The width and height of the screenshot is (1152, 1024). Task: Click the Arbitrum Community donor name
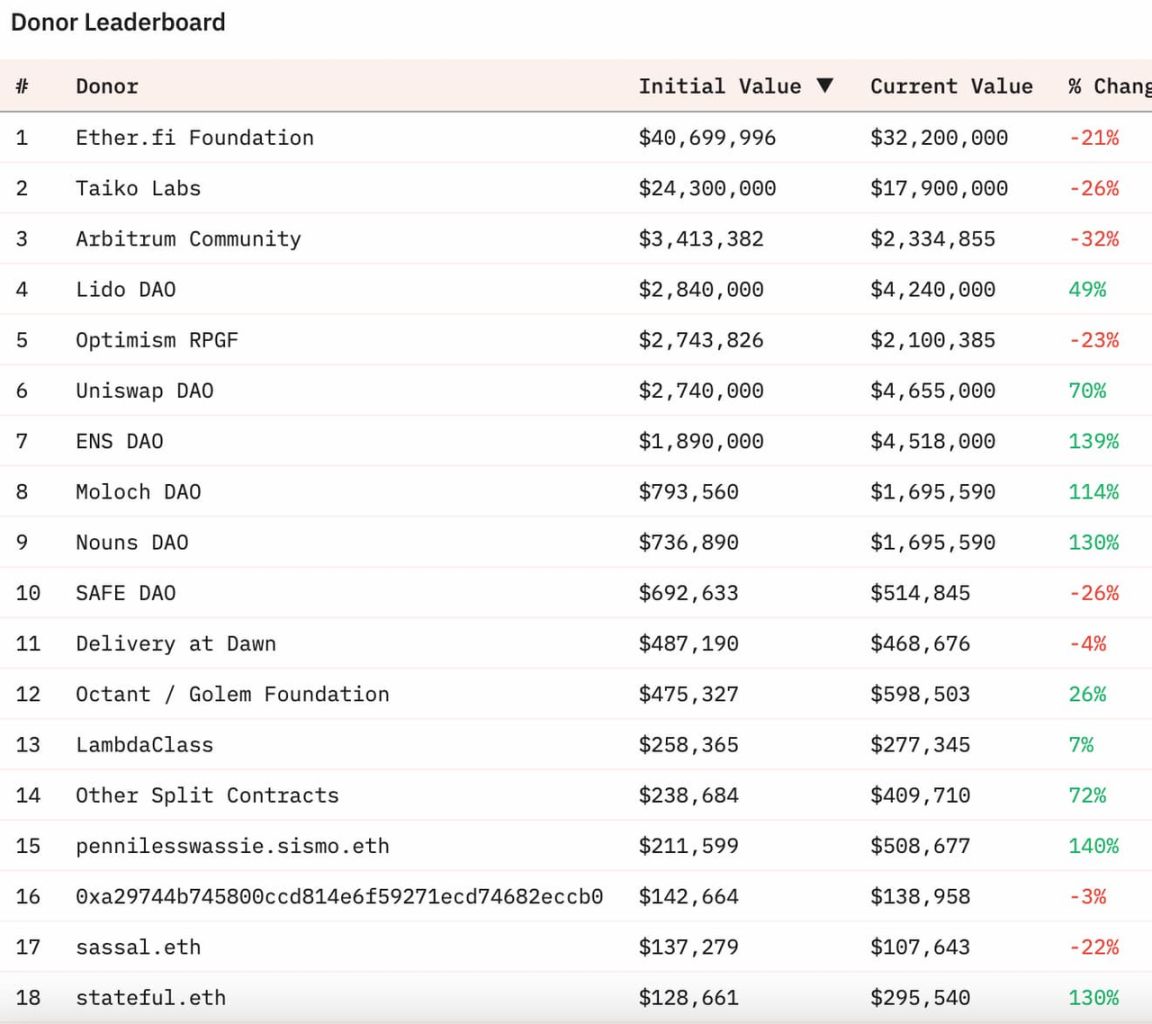(188, 239)
